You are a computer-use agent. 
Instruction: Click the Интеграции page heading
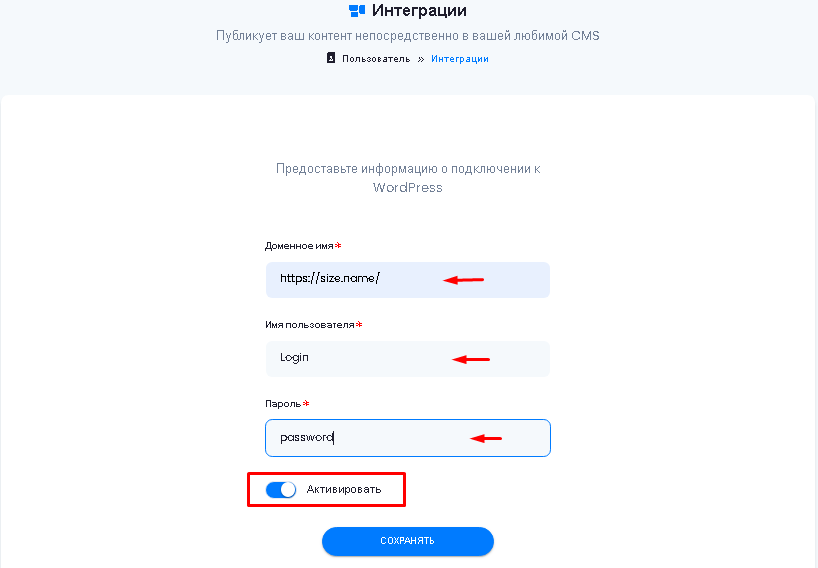[419, 11]
